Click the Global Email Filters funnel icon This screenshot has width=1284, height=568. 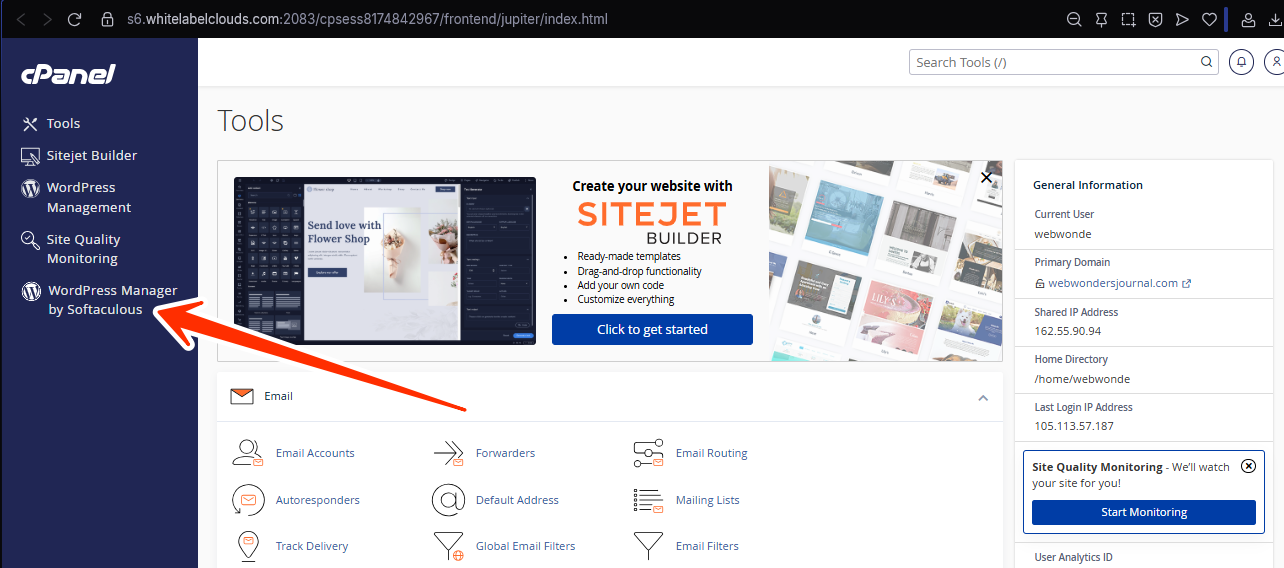pos(449,547)
